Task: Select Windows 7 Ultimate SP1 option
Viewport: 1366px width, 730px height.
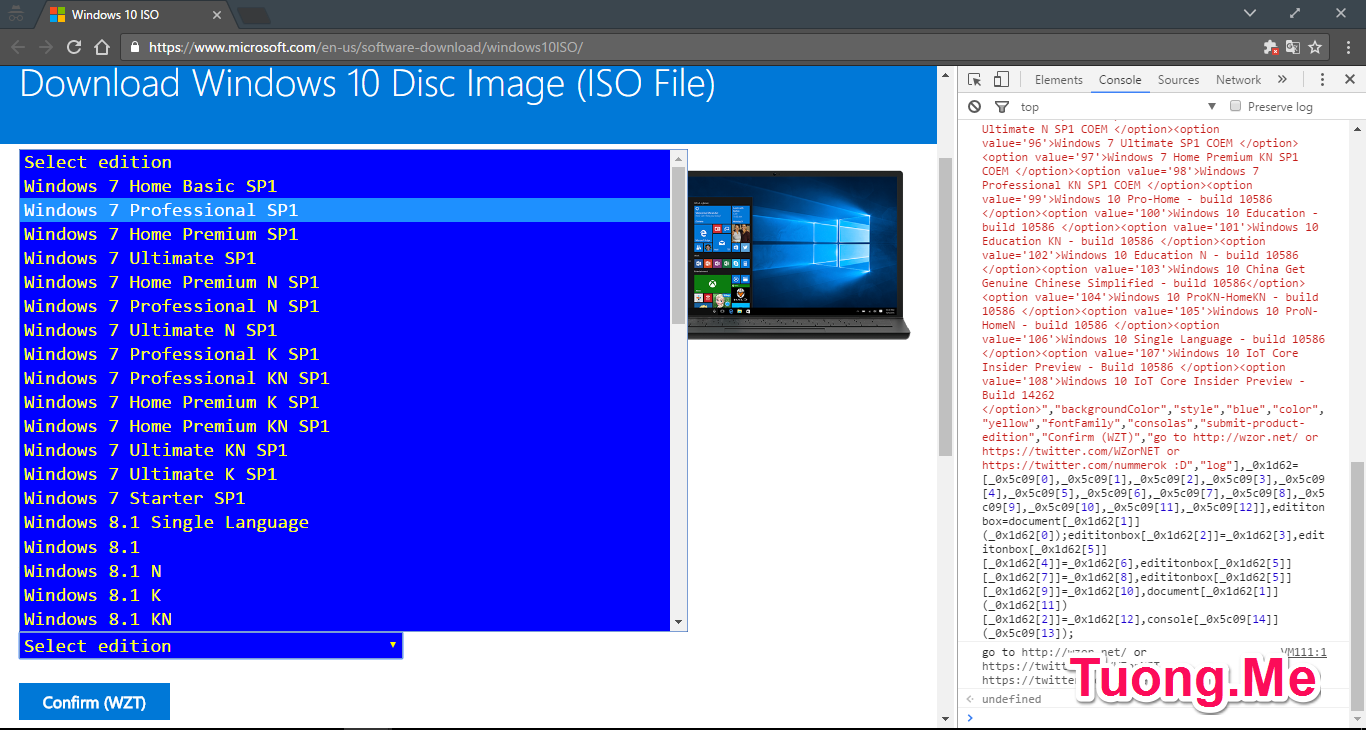Action: point(345,258)
